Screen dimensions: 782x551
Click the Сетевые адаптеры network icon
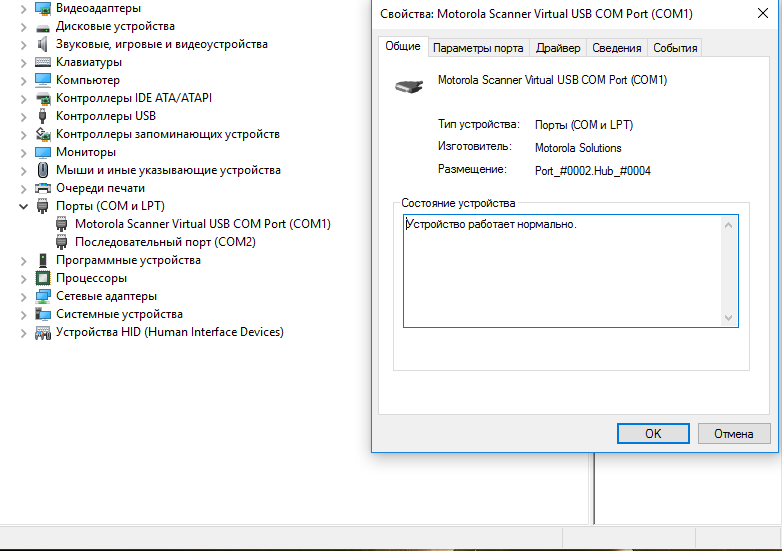coord(43,296)
